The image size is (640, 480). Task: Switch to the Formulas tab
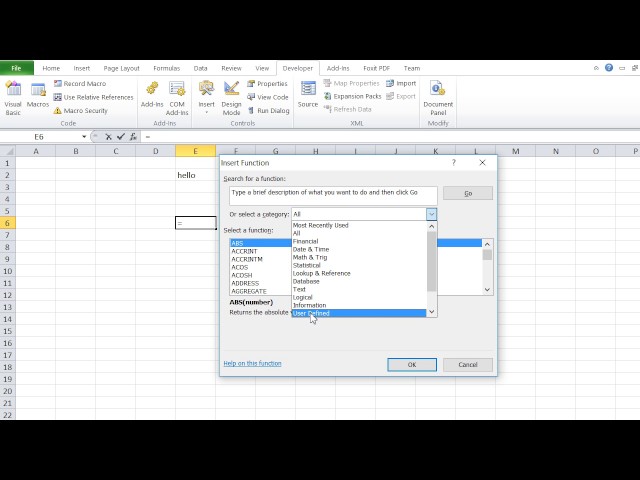click(167, 68)
